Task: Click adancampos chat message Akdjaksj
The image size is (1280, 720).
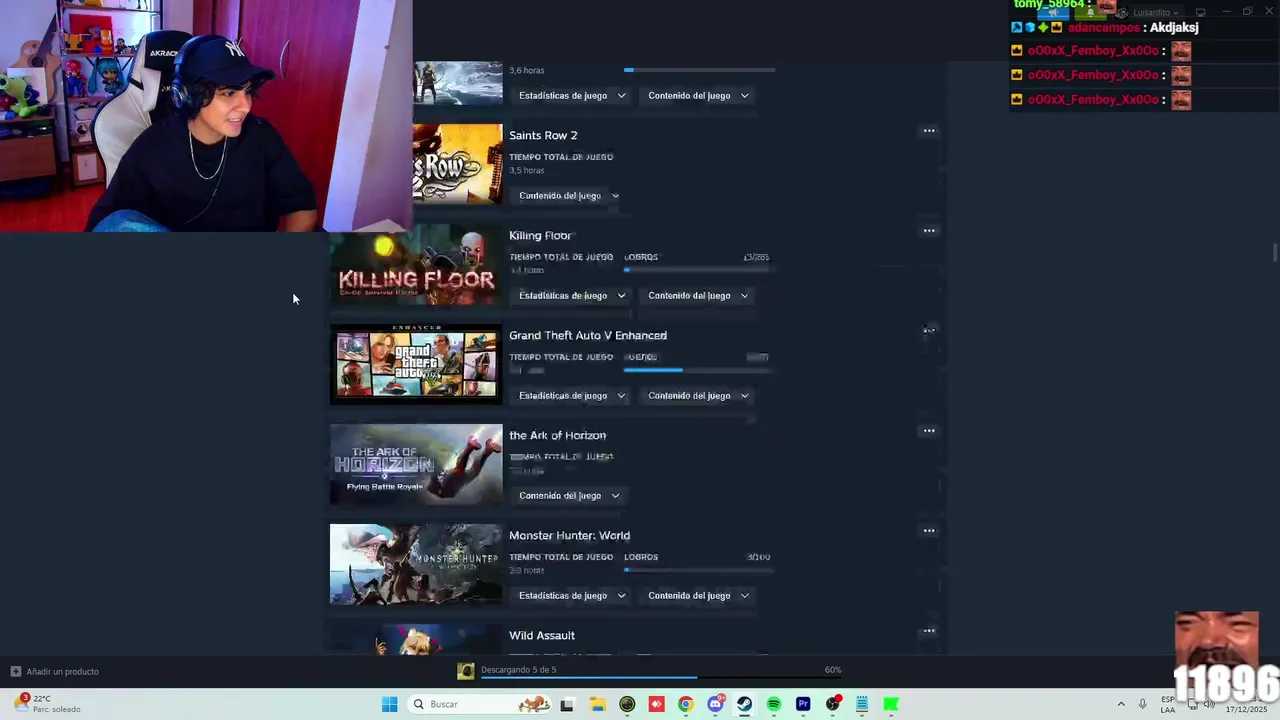Action: [1173, 27]
